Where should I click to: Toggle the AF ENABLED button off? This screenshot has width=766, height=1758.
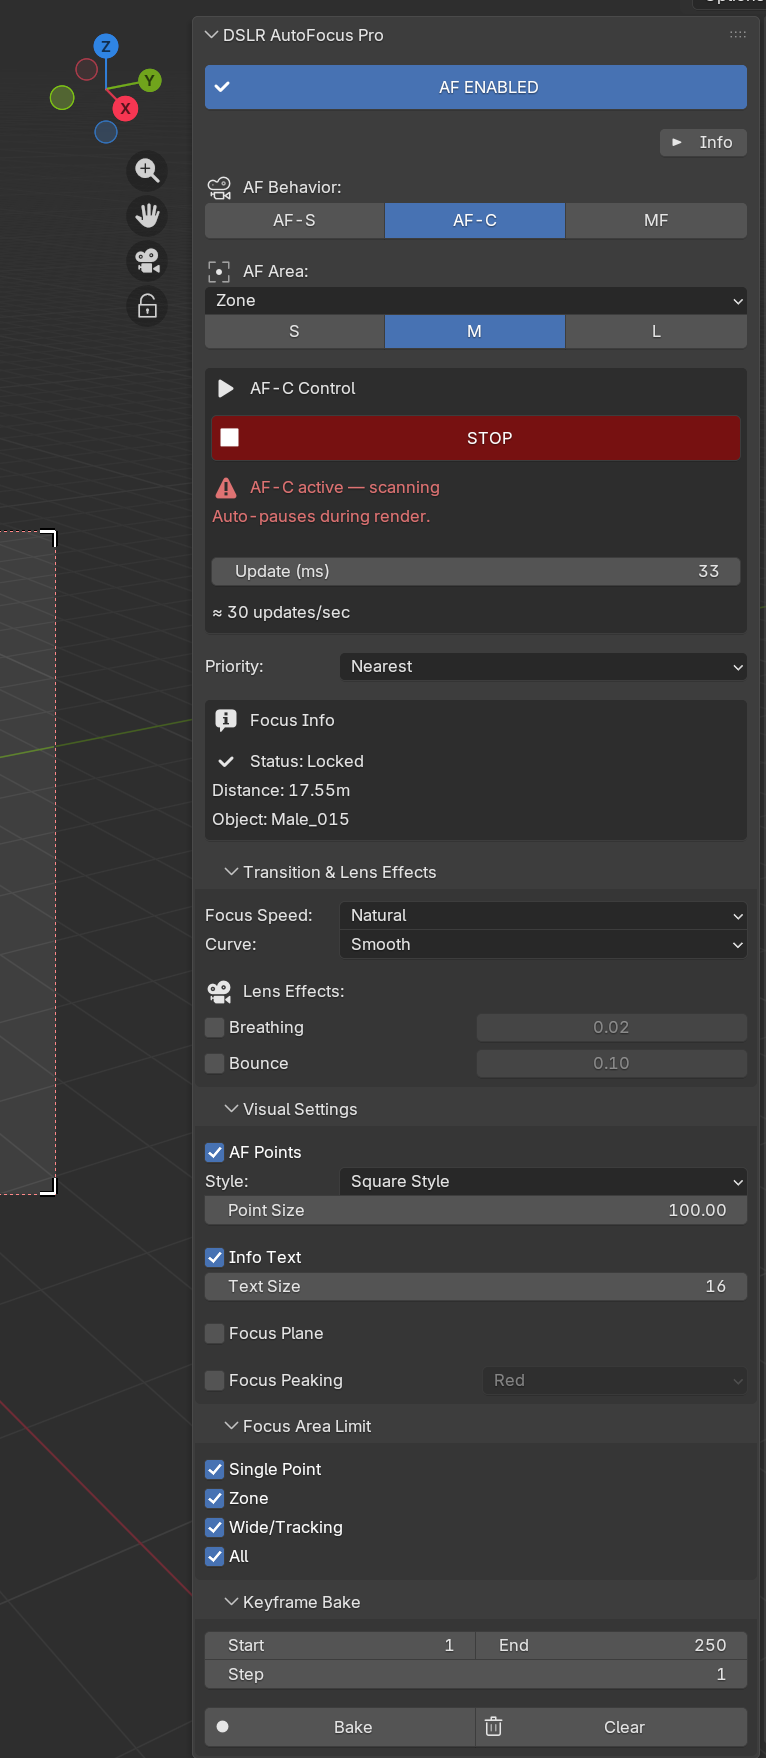click(x=476, y=87)
